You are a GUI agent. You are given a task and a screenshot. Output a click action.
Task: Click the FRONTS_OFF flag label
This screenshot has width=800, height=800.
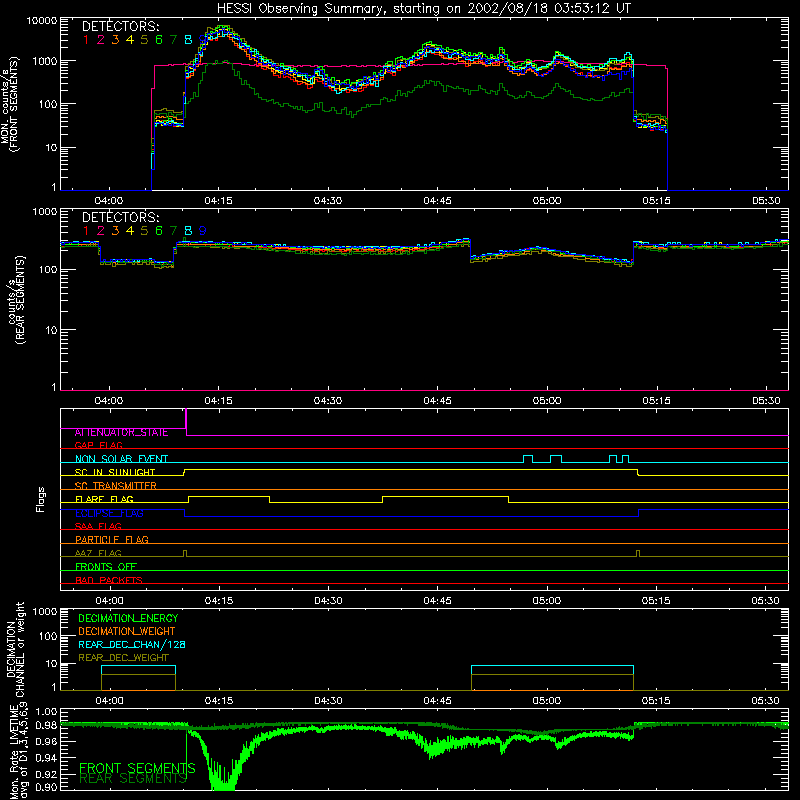point(106,566)
